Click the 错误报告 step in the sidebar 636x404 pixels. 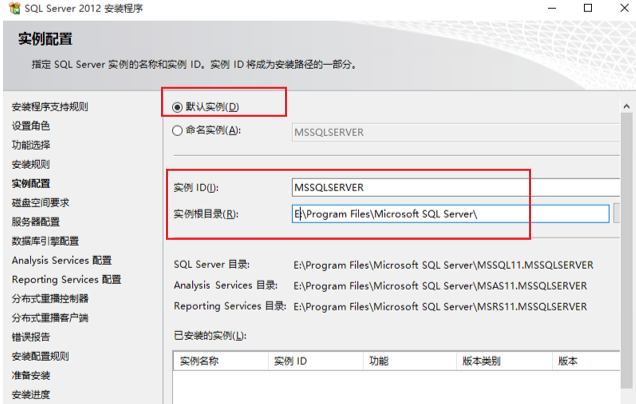click(x=31, y=337)
